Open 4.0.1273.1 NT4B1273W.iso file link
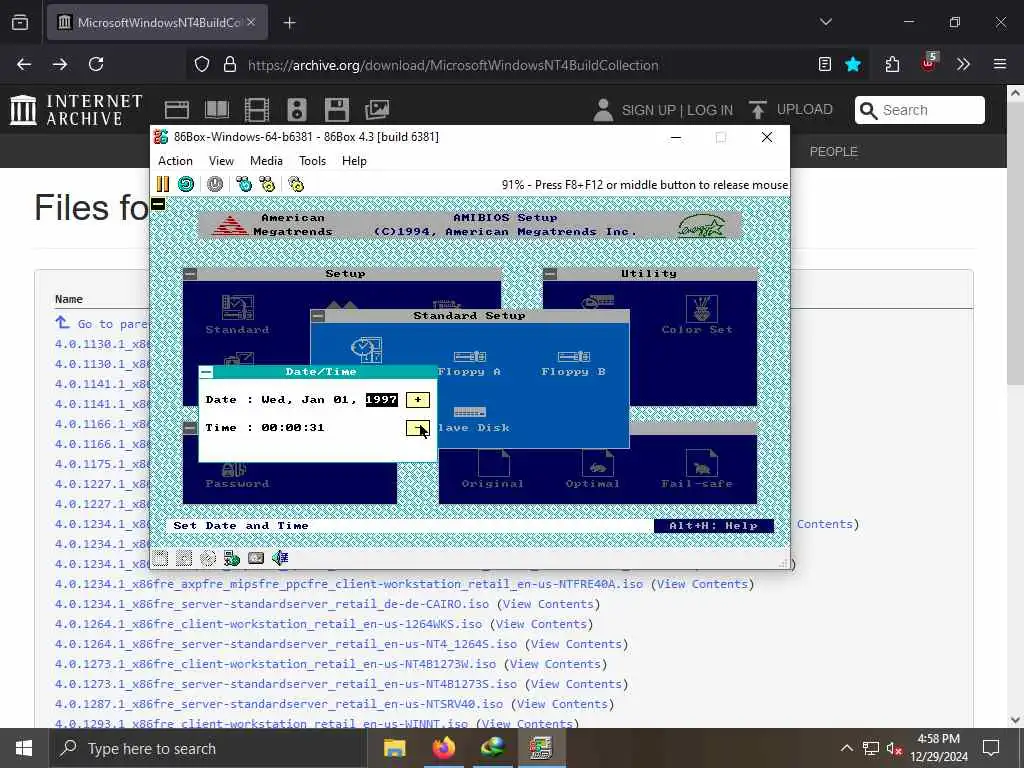 click(275, 664)
